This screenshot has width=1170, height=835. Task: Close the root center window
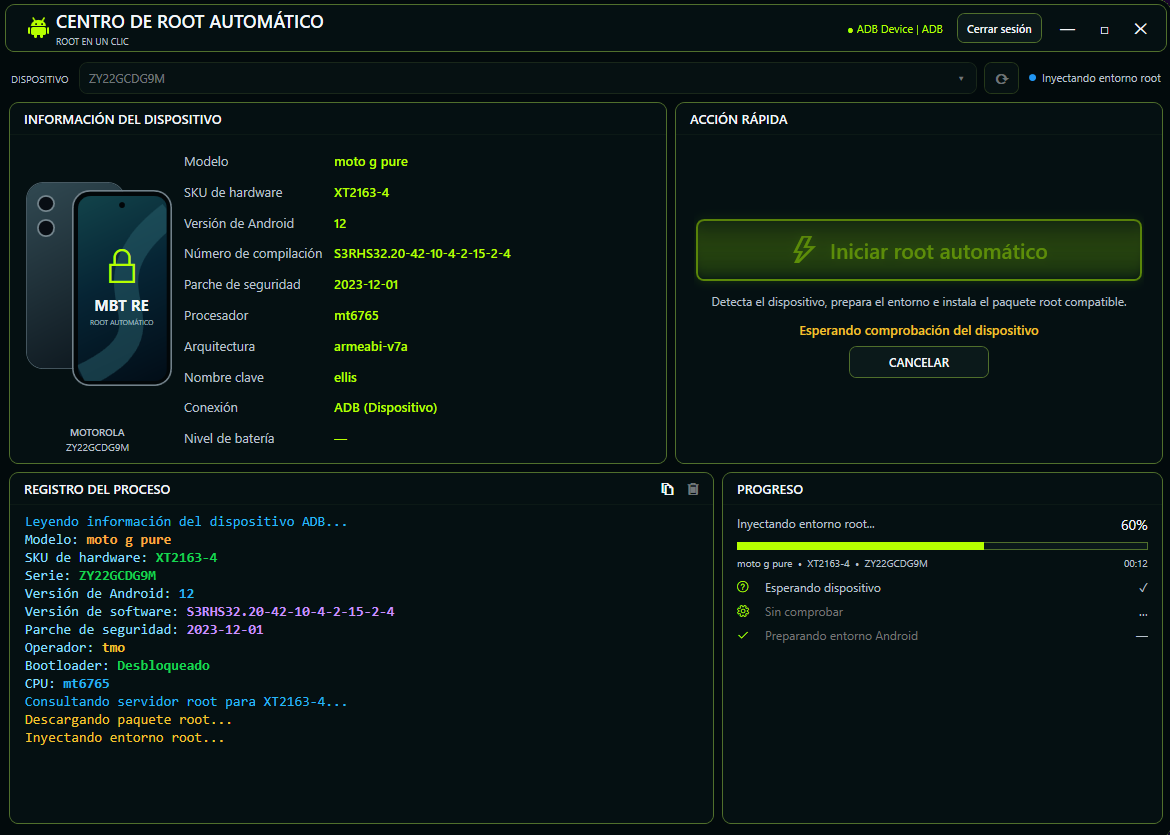(1140, 29)
